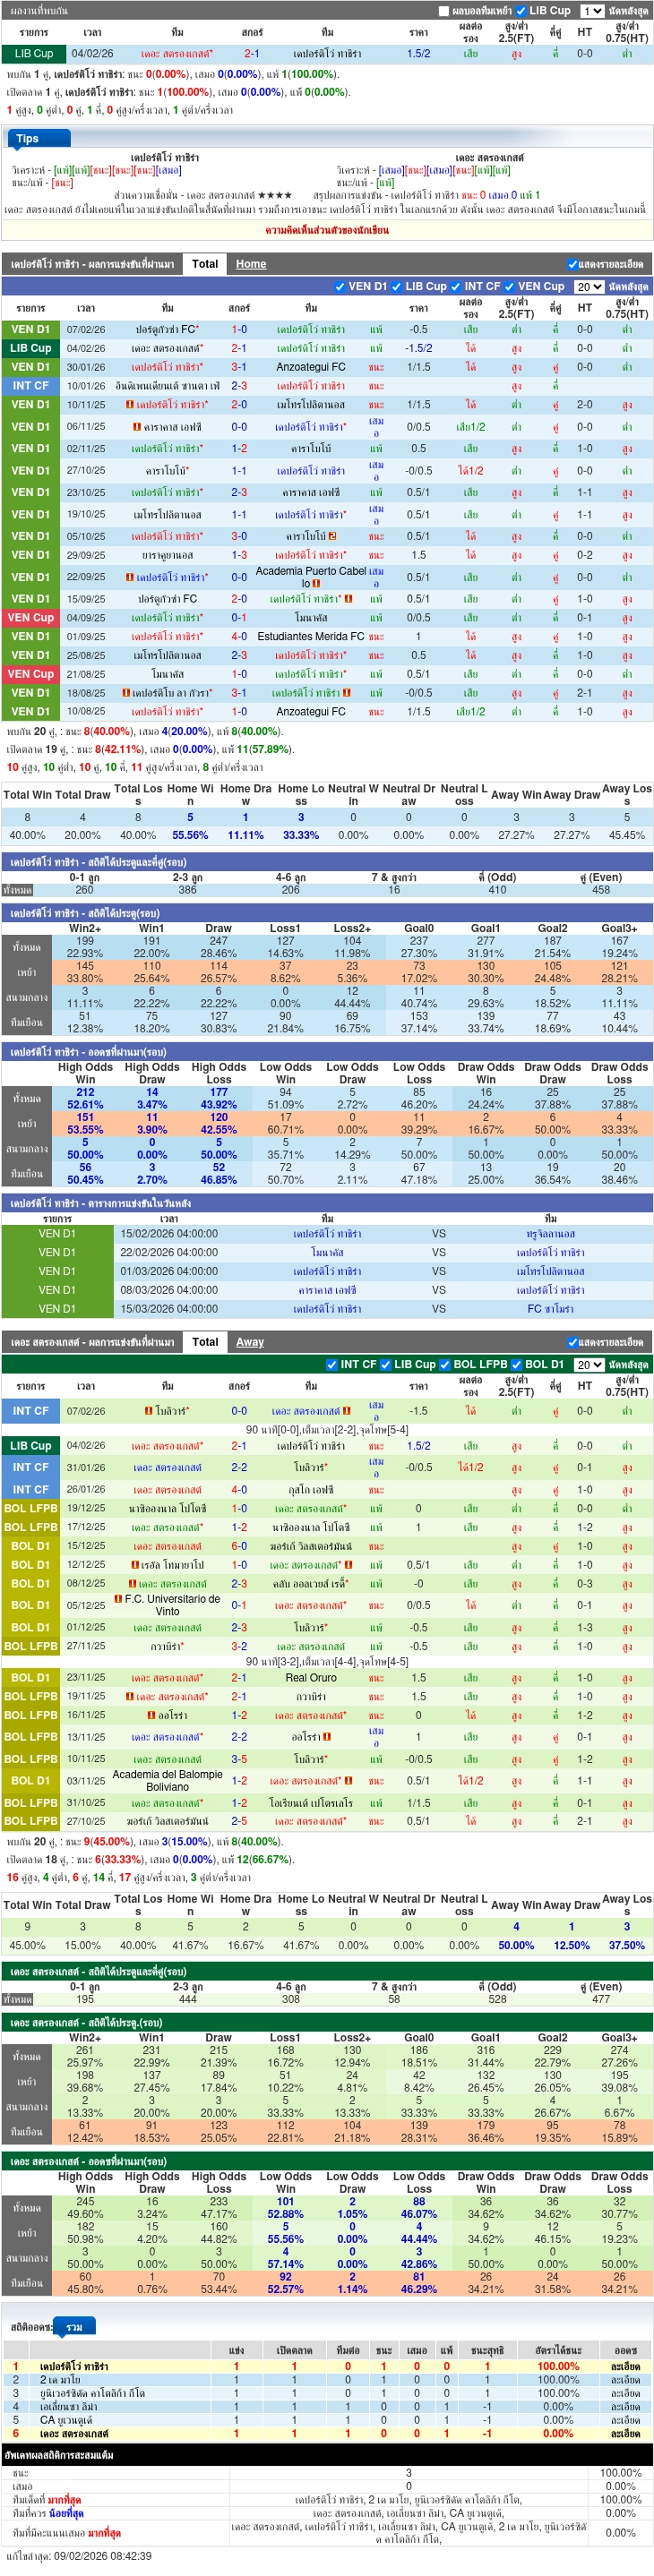Click the 15/02/2026 upcoming fixture row
This screenshot has height=2576, width=654.
click(327, 1234)
